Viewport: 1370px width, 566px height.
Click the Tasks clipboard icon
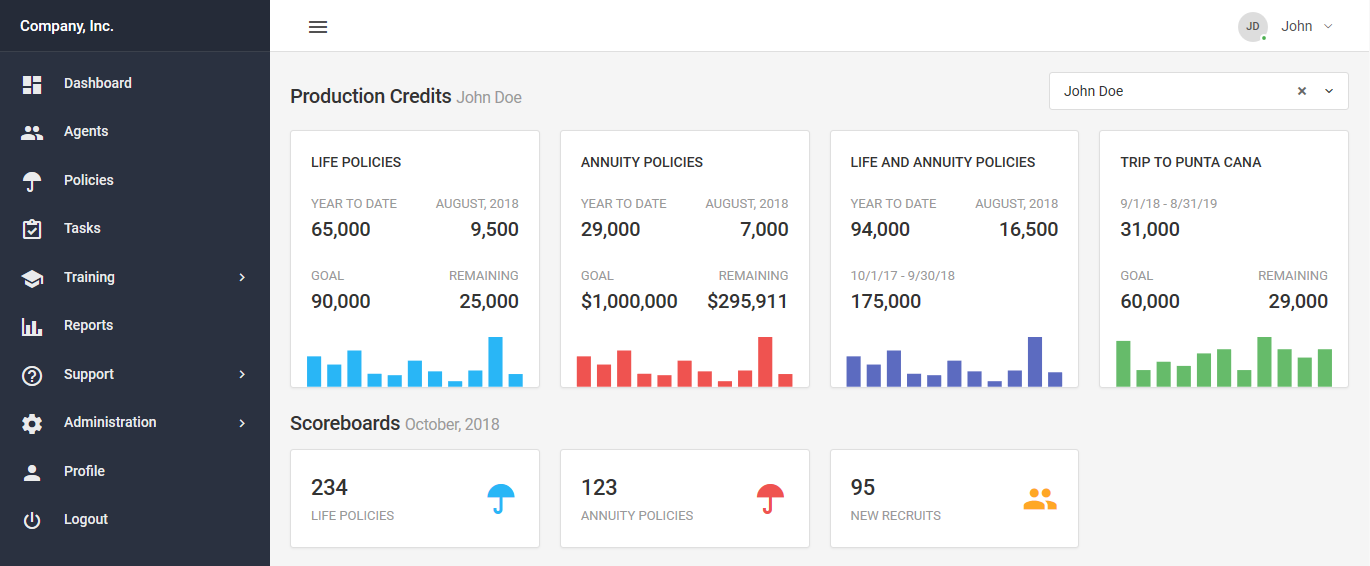[32, 229]
